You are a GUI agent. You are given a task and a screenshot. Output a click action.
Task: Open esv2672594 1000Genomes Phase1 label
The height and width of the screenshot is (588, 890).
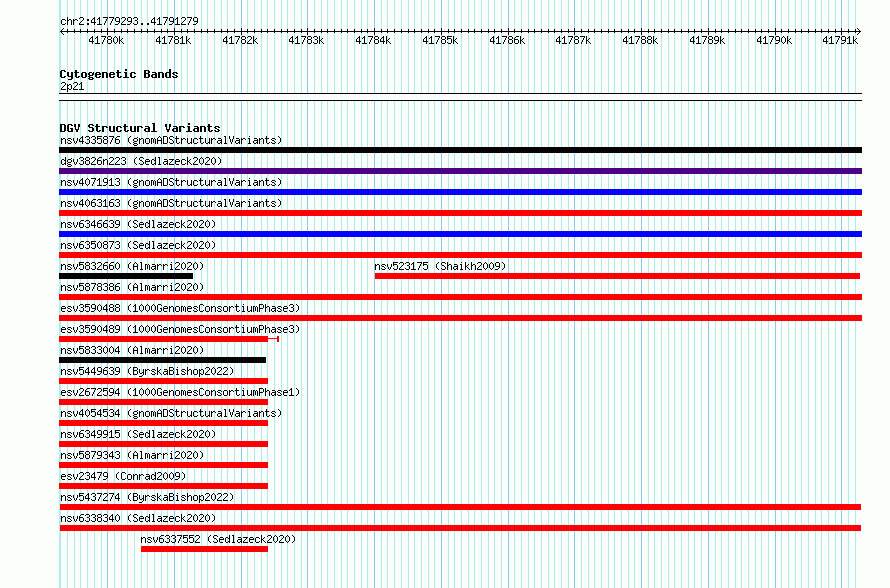tap(180, 392)
